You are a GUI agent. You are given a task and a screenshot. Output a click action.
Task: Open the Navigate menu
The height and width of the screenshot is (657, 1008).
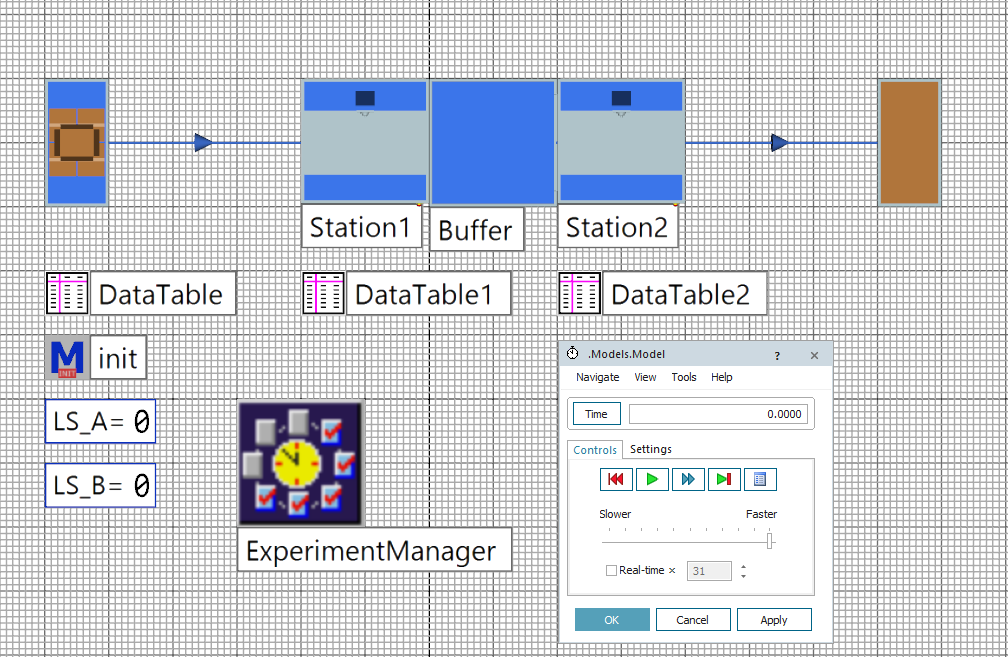(x=597, y=377)
